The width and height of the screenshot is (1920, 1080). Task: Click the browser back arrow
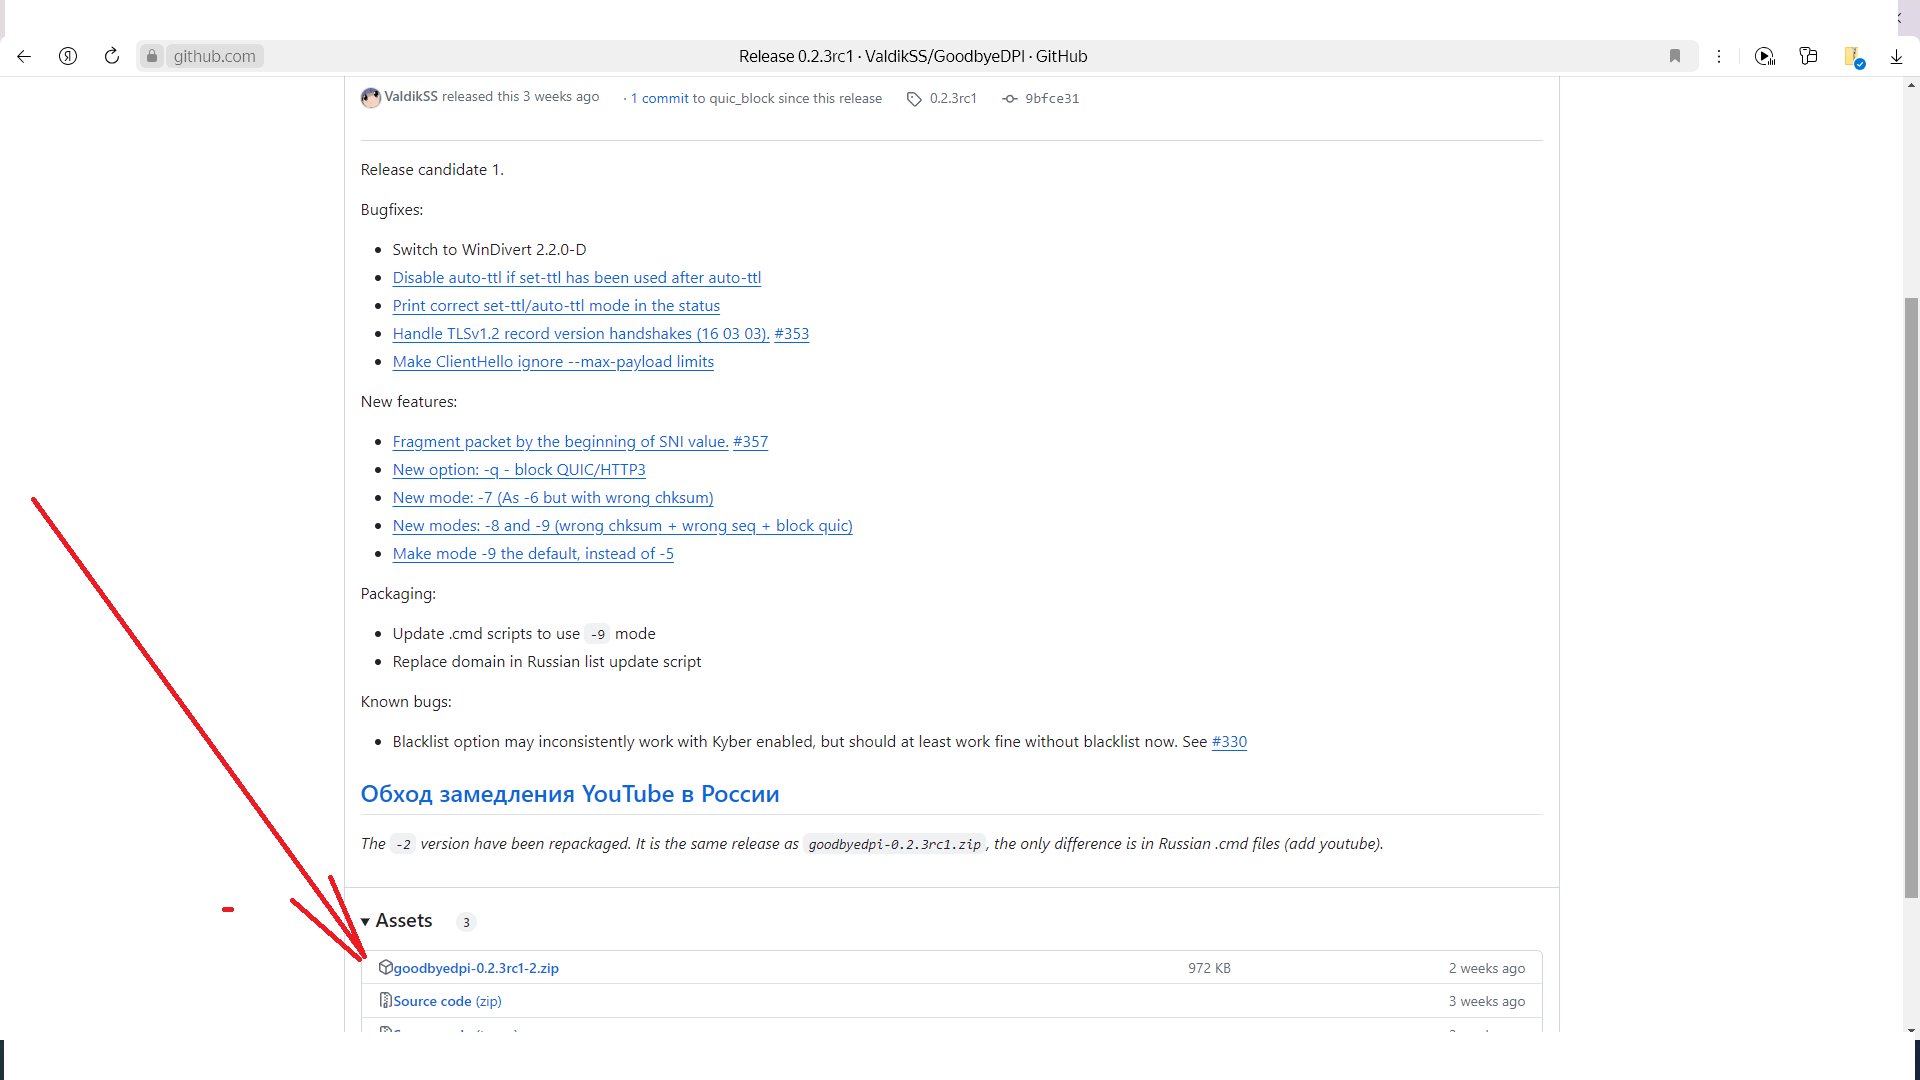pos(24,56)
